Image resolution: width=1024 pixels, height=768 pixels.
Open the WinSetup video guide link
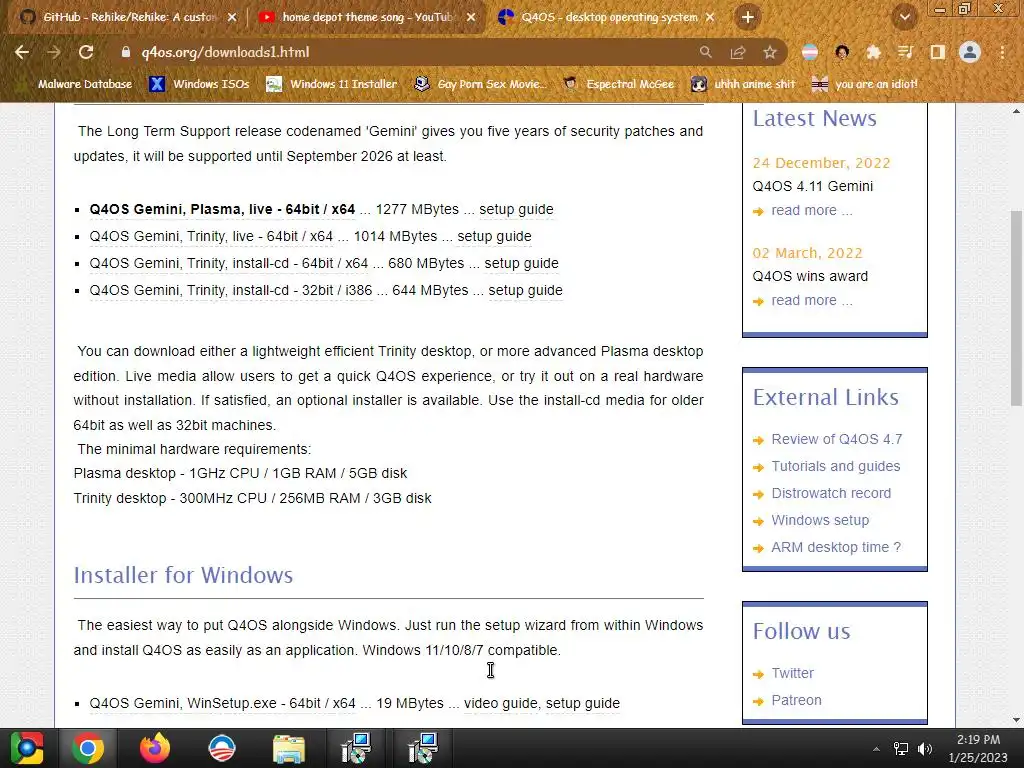click(501, 703)
